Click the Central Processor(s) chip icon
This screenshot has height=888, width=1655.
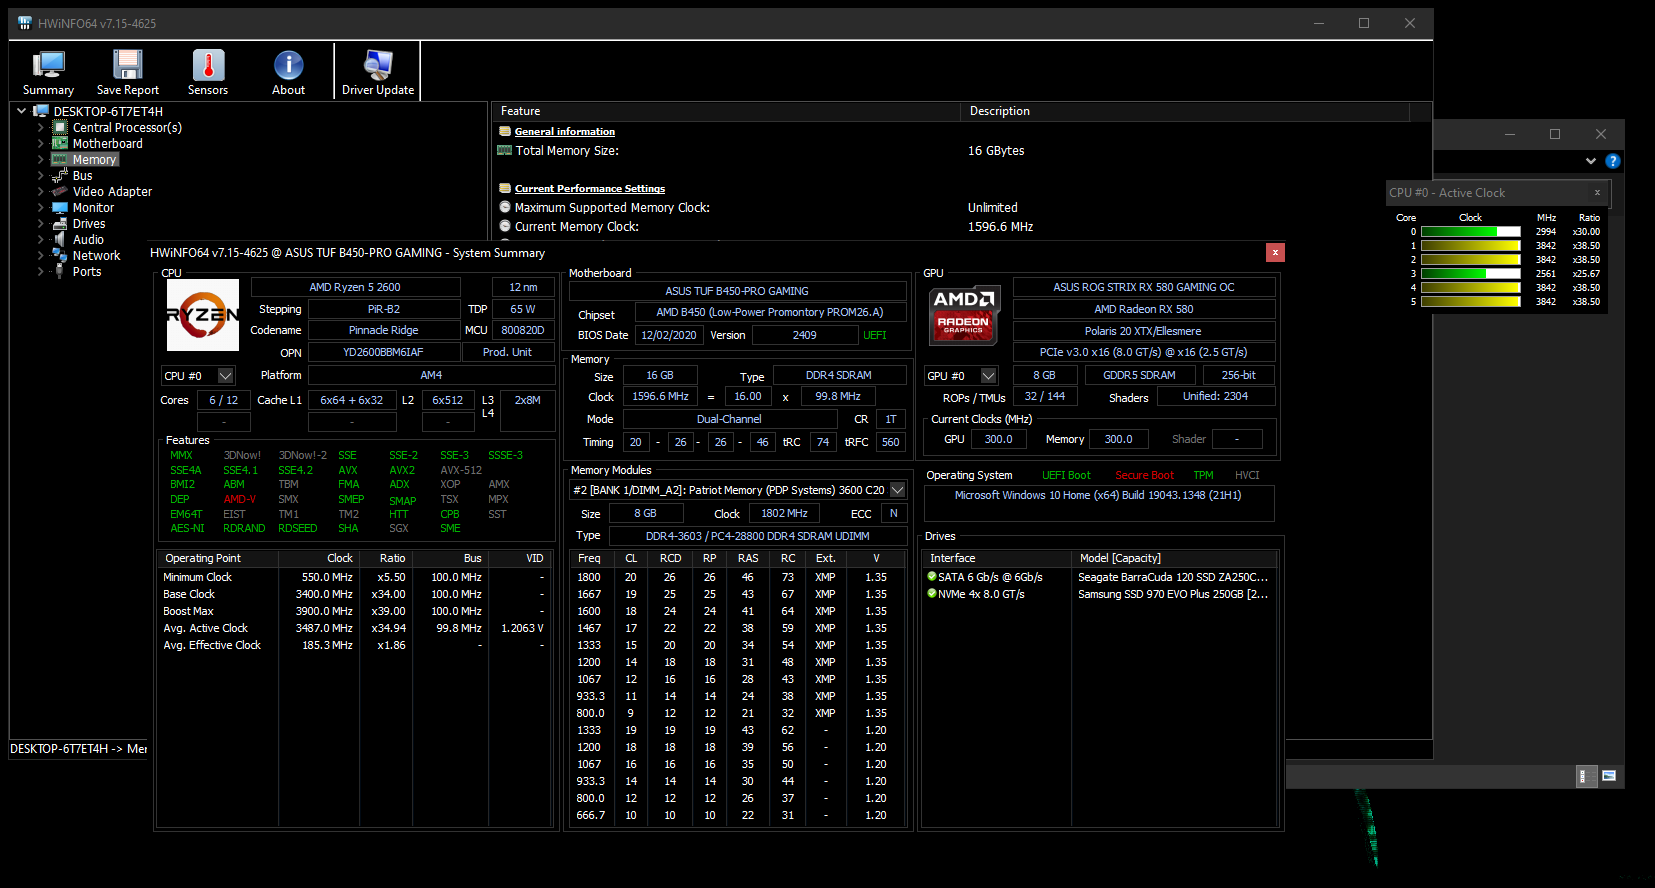click(x=60, y=127)
